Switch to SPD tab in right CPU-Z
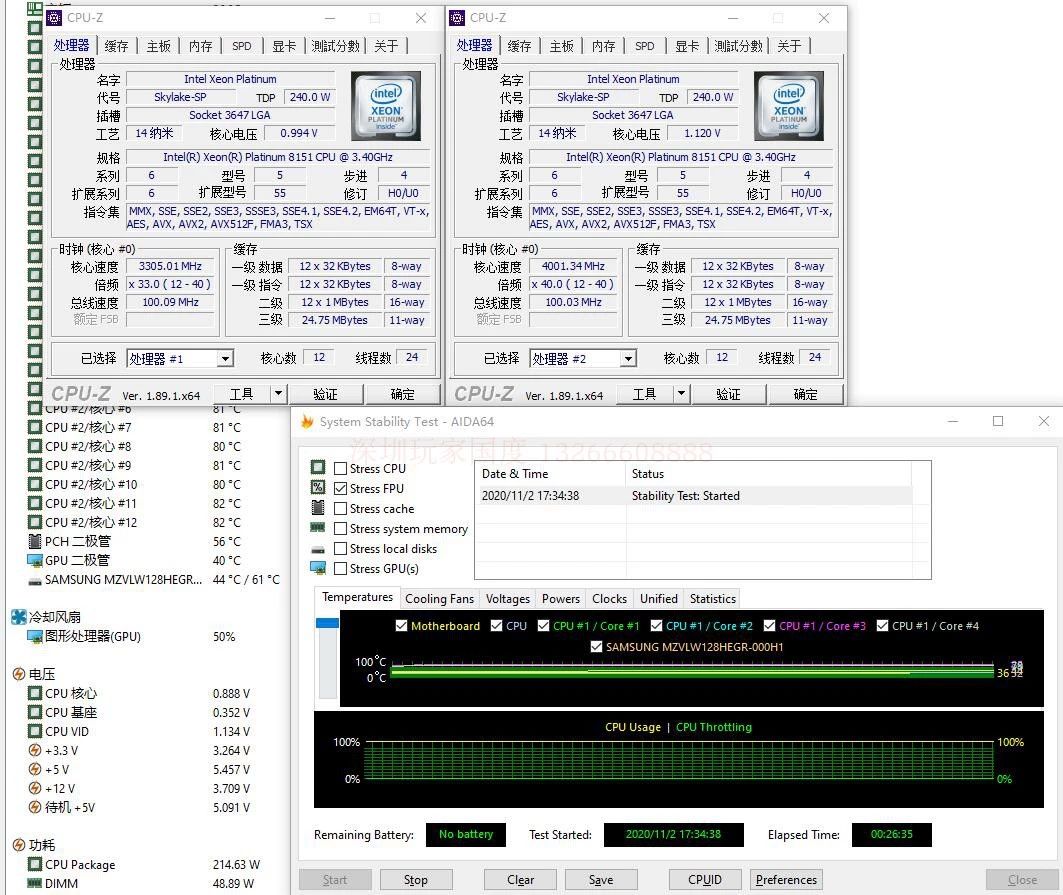 pos(645,46)
